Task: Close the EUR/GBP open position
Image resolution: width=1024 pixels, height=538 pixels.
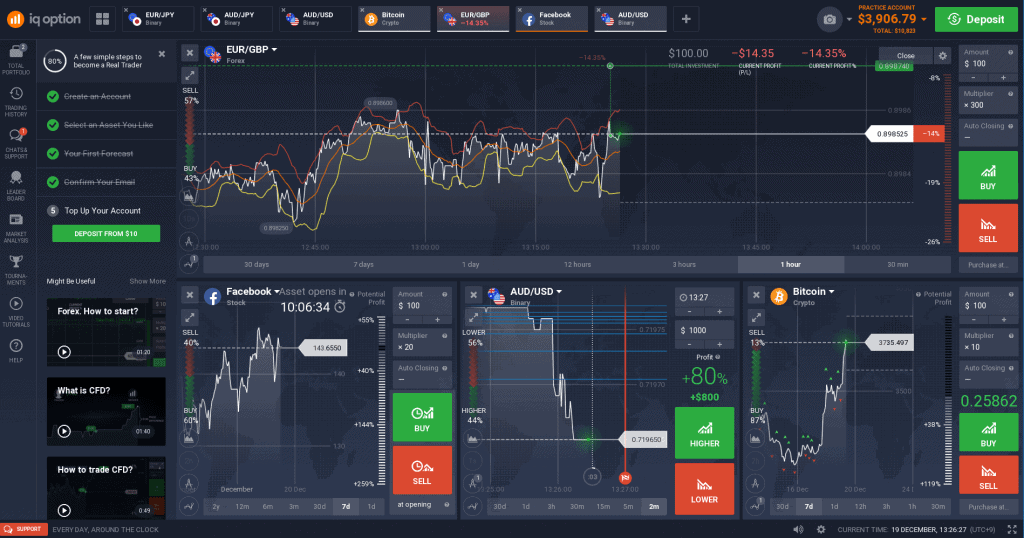Action: click(x=905, y=55)
